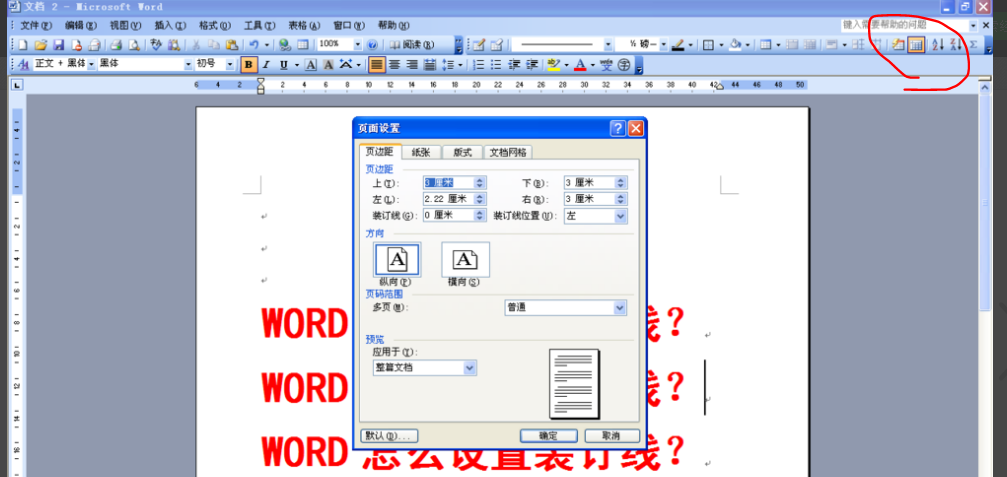Click the Decrease Indent icon

pos(514,65)
